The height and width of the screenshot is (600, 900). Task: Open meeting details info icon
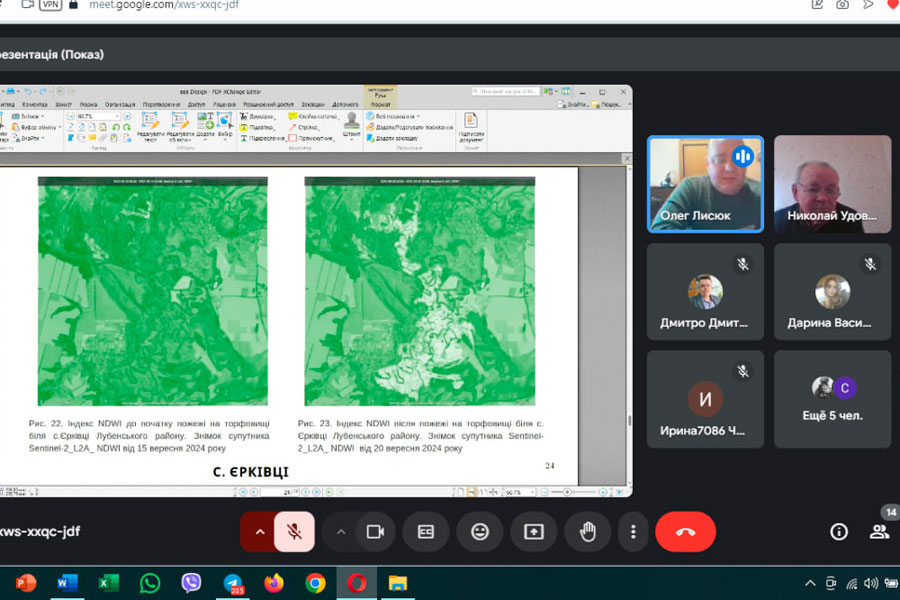839,532
